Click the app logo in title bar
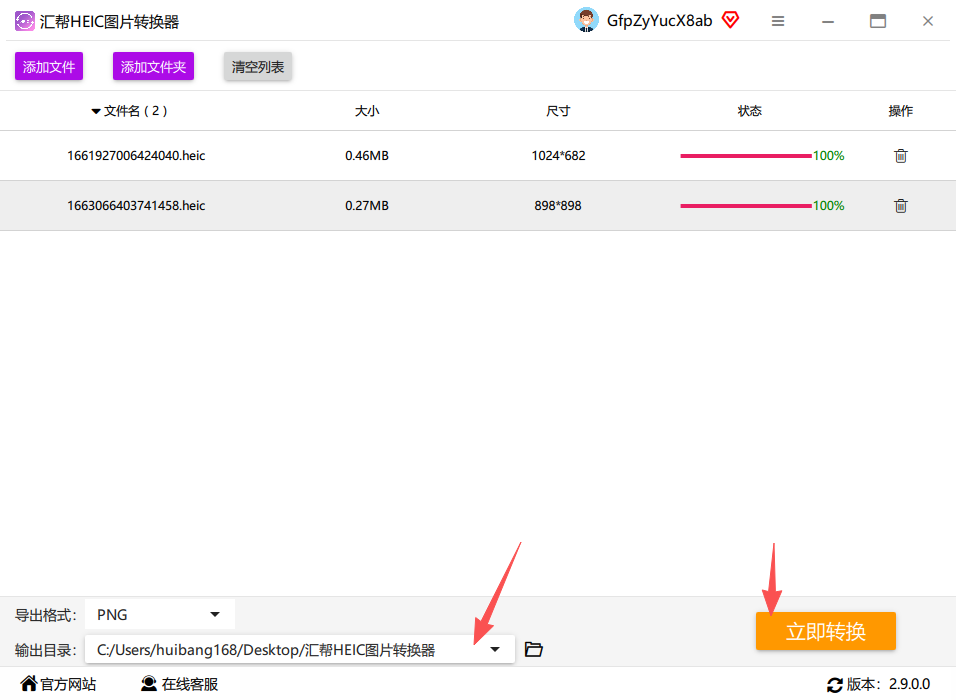 24,21
